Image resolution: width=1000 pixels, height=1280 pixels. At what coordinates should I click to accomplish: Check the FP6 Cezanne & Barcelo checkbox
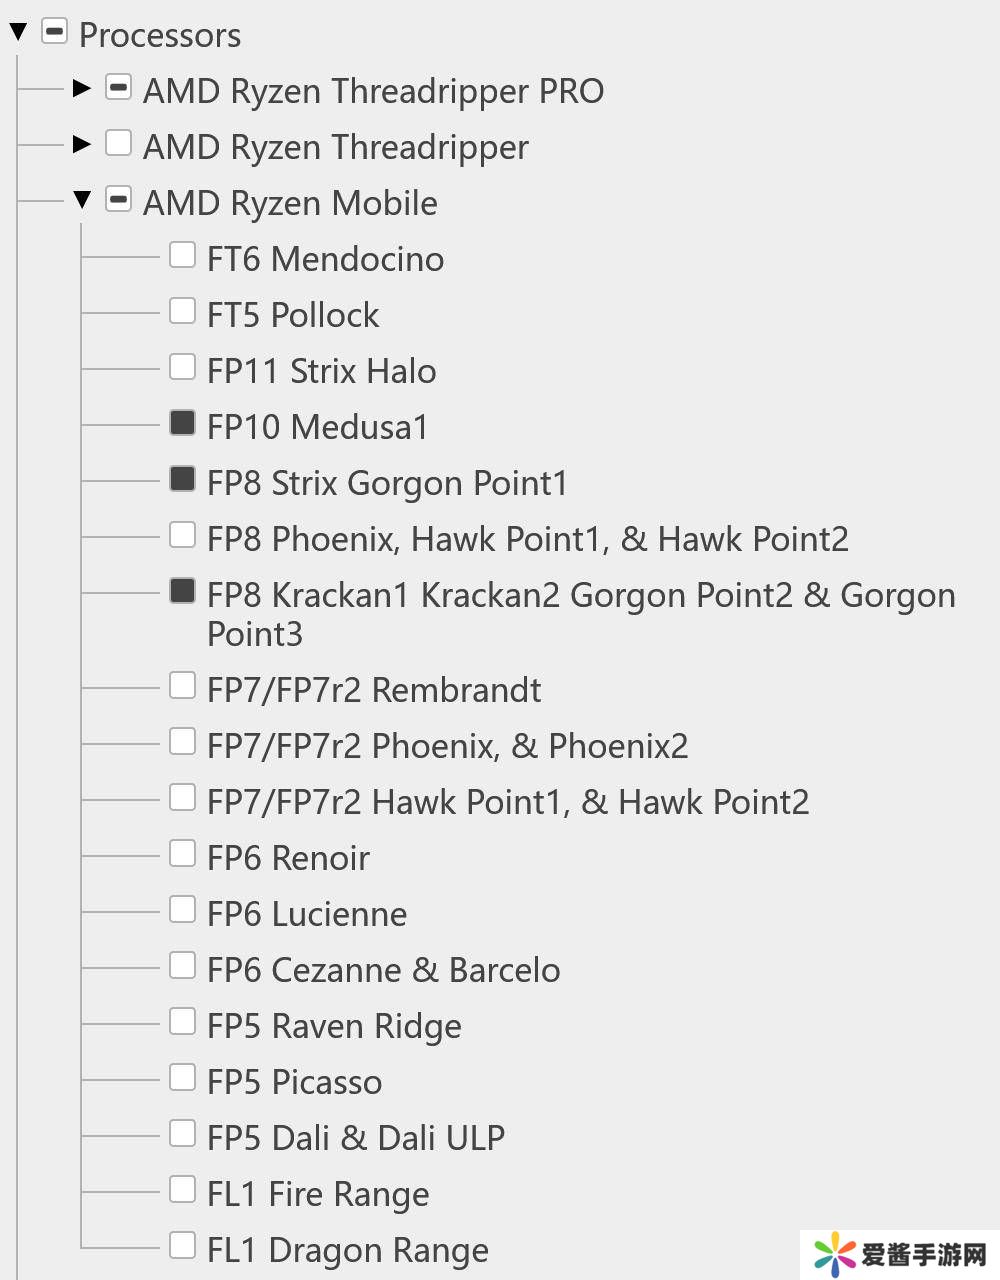[x=182, y=966]
